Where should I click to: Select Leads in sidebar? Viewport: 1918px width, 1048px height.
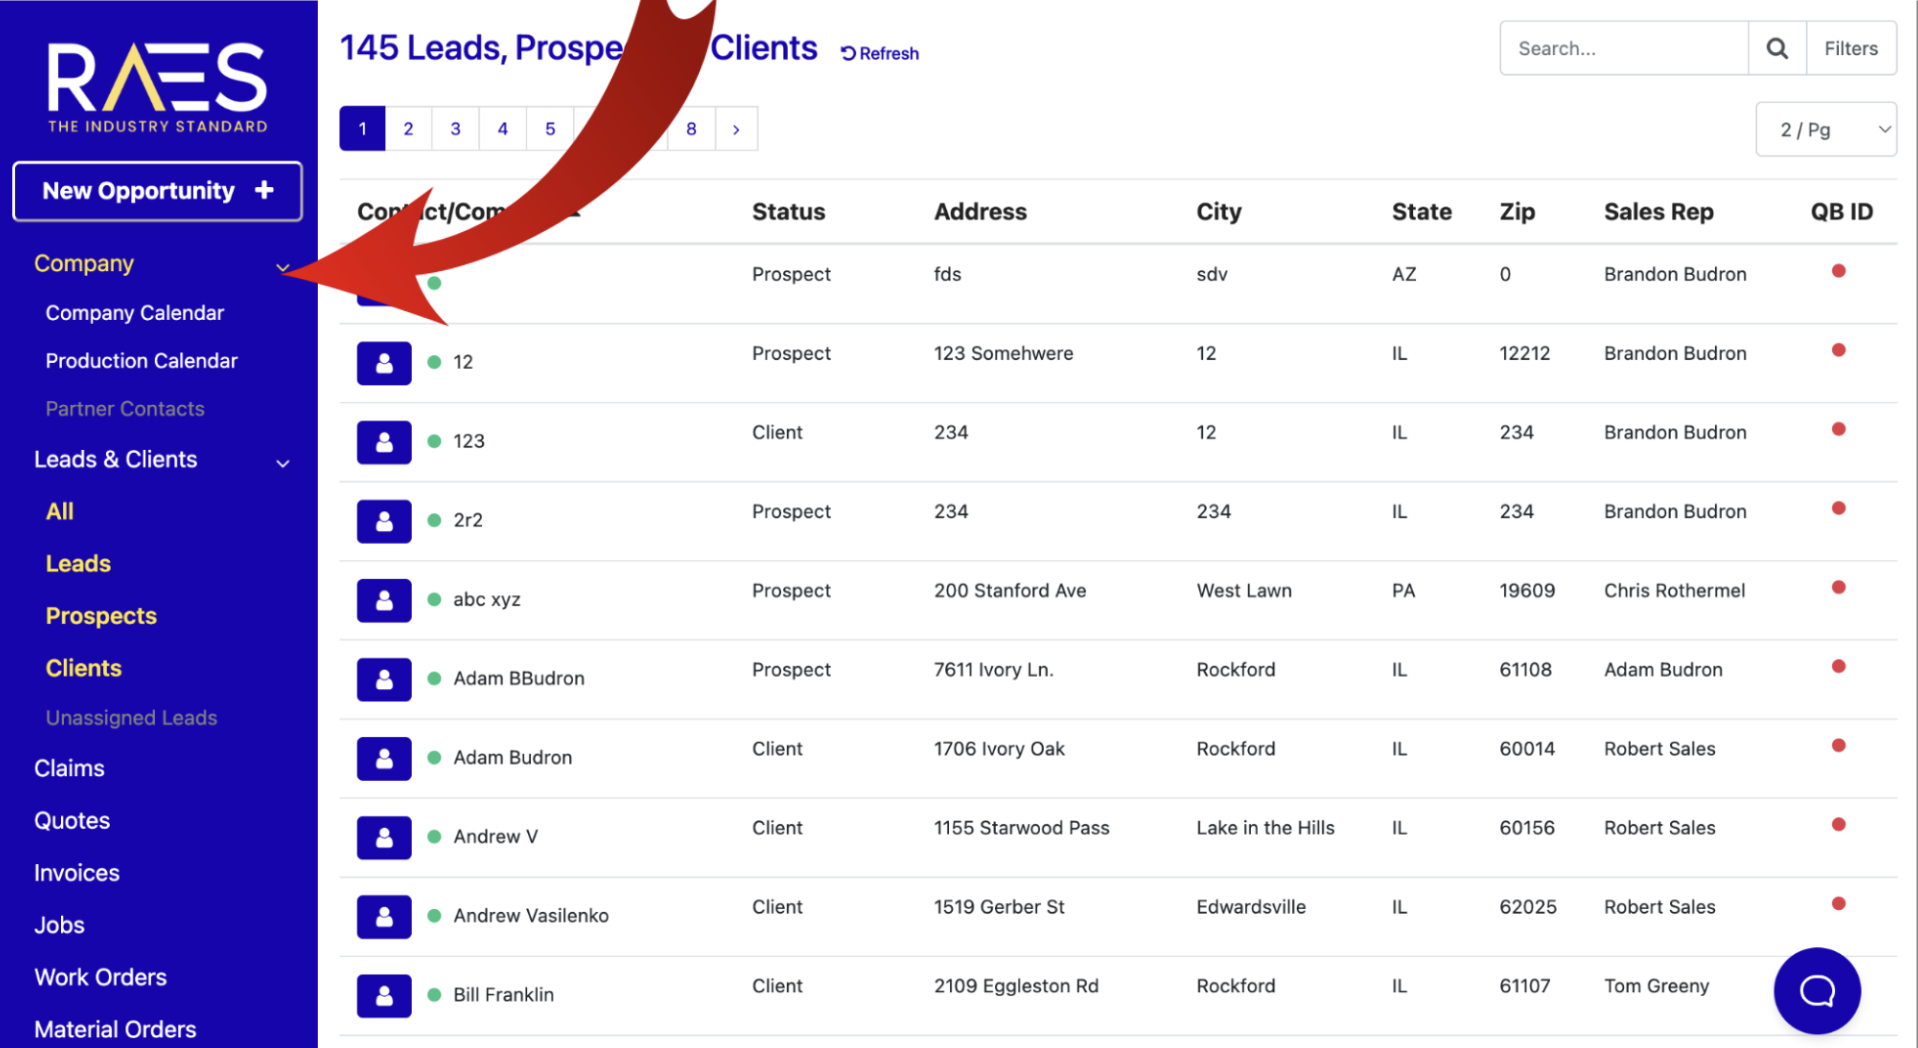coord(78,564)
